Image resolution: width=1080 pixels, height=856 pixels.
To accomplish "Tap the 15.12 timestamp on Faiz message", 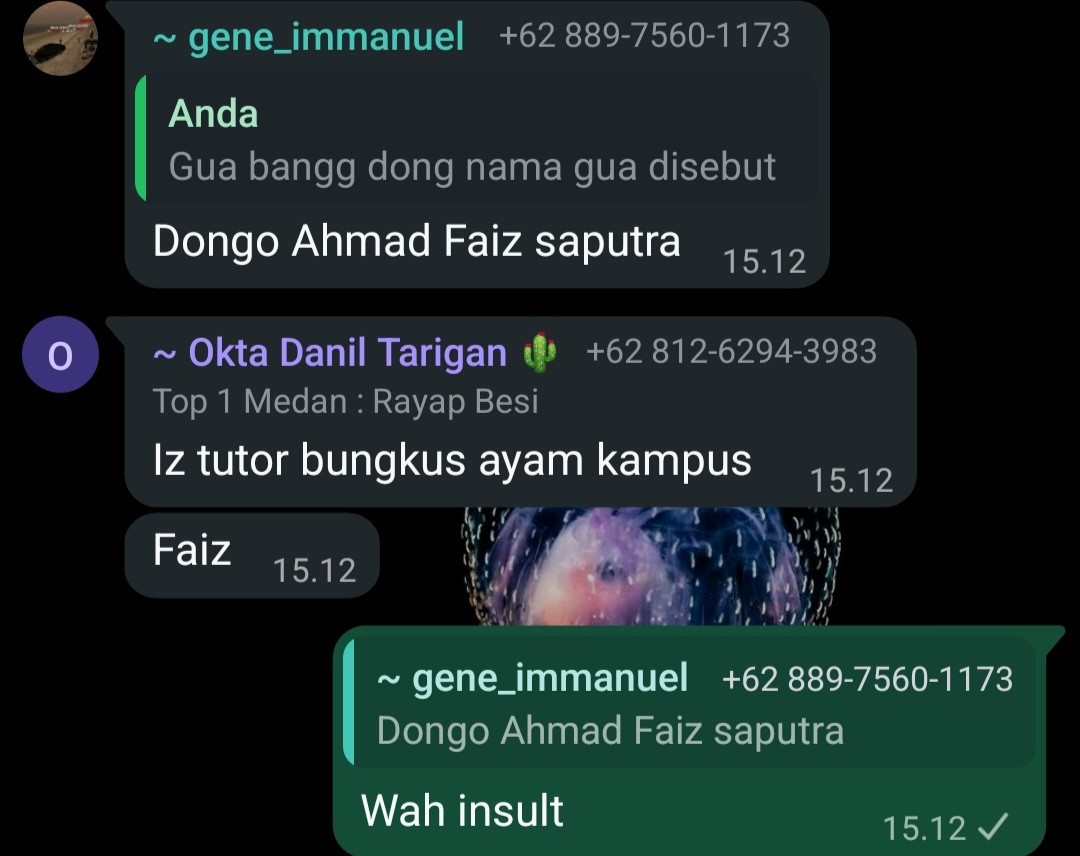I will [x=314, y=570].
